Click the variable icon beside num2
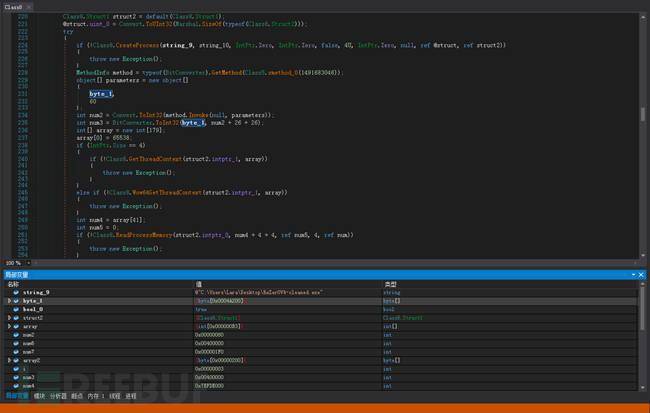This screenshot has width=650, height=413. (17, 334)
